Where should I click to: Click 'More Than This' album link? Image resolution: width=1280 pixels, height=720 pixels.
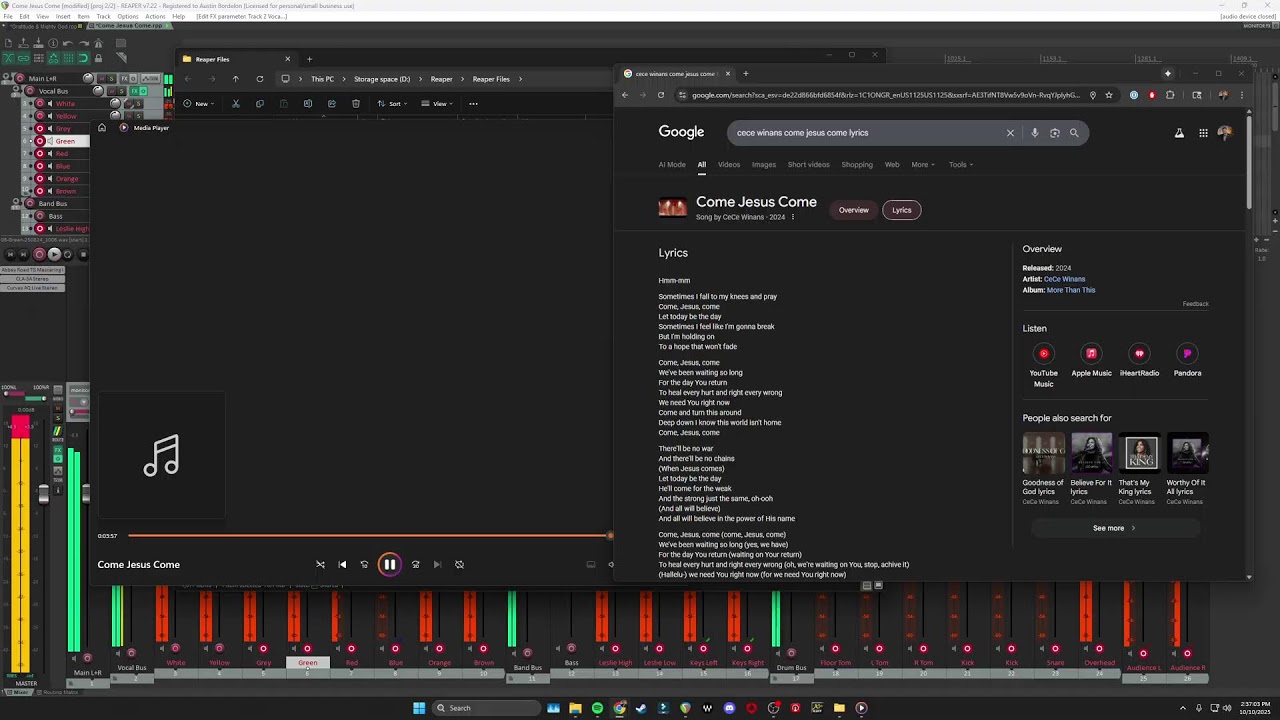tap(1071, 290)
